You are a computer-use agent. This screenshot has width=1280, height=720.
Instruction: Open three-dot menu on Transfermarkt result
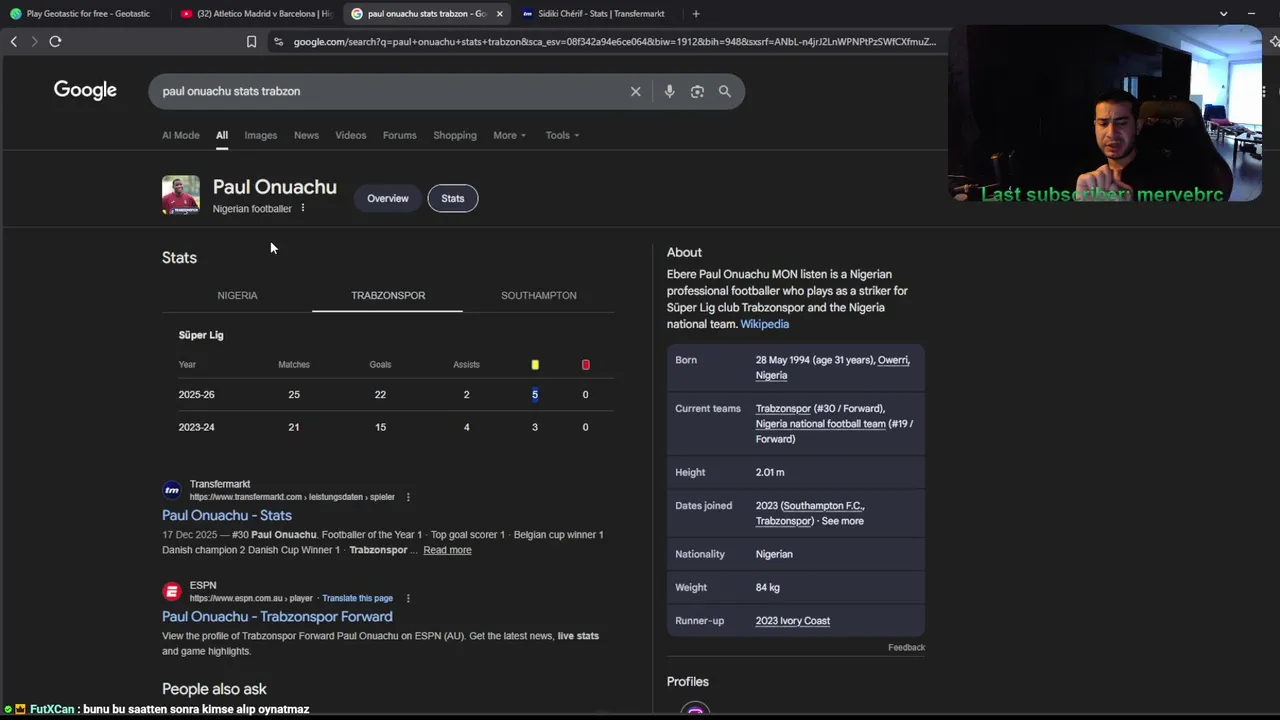click(x=408, y=497)
